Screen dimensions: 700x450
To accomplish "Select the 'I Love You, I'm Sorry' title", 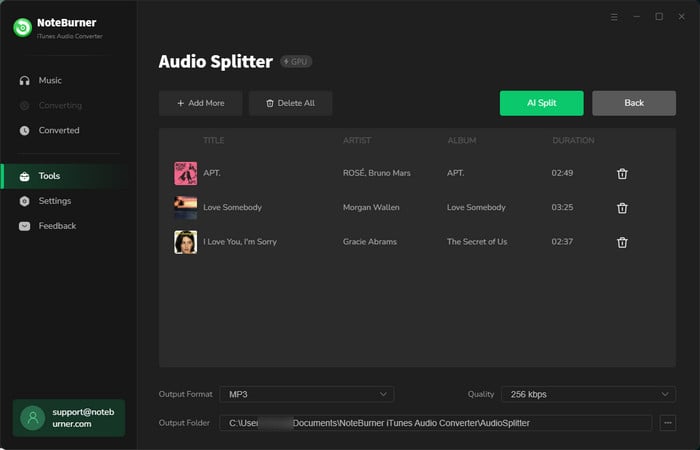I will [240, 242].
